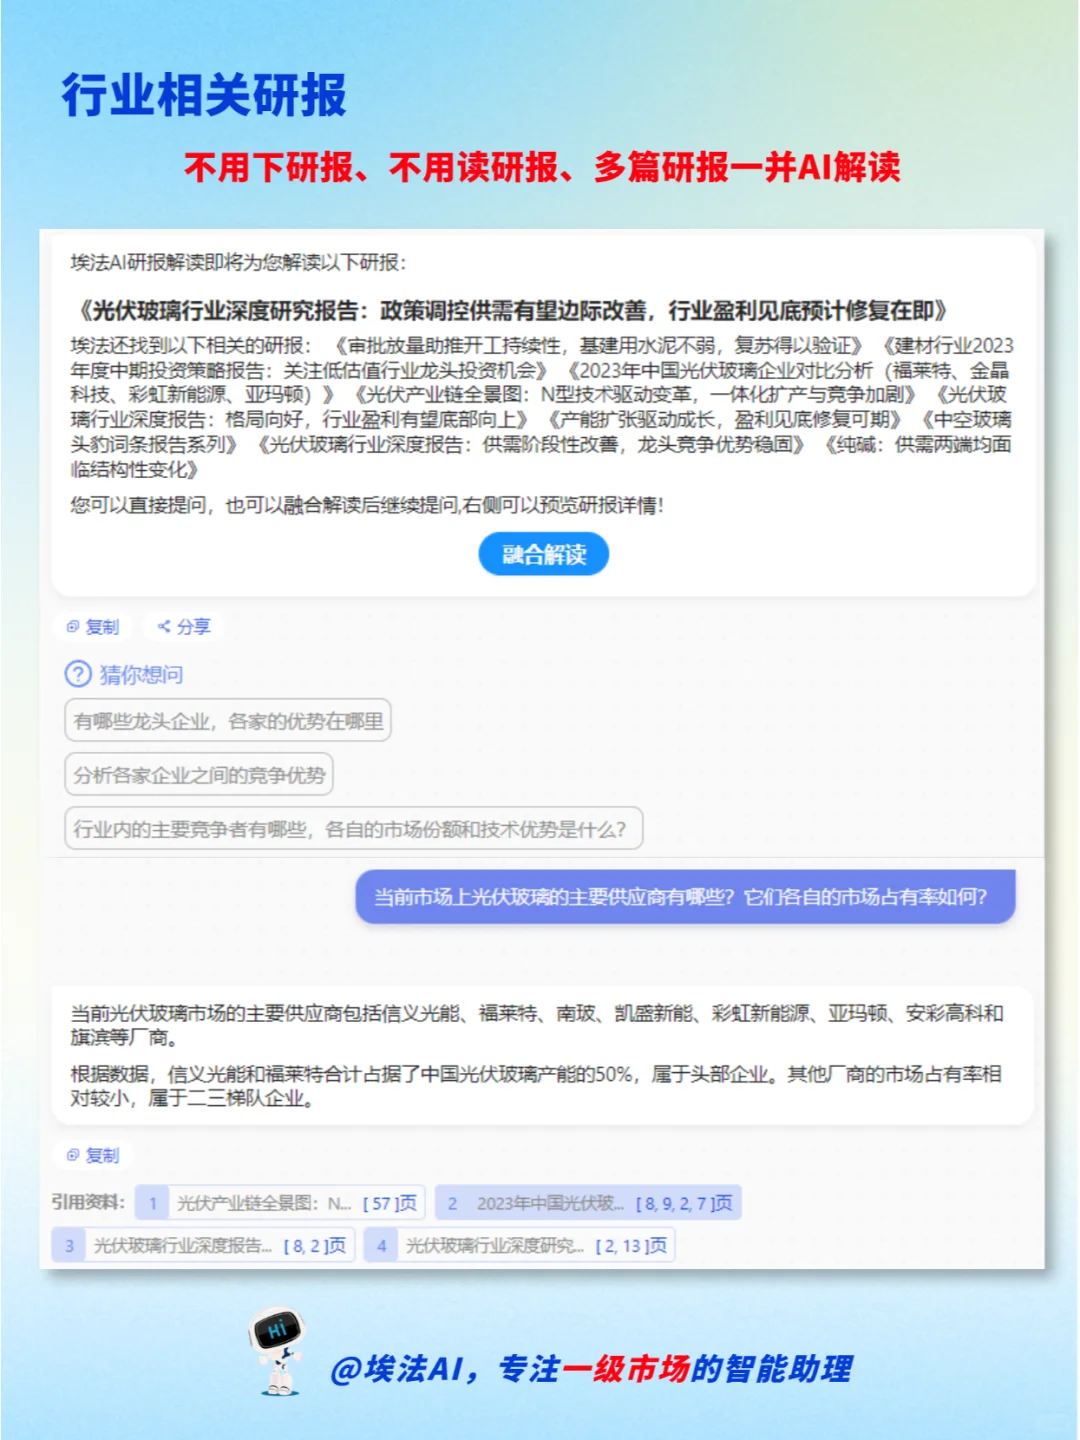The image size is (1080, 1440).
Task: Share the message using 分享 icon
Action: [x=186, y=627]
